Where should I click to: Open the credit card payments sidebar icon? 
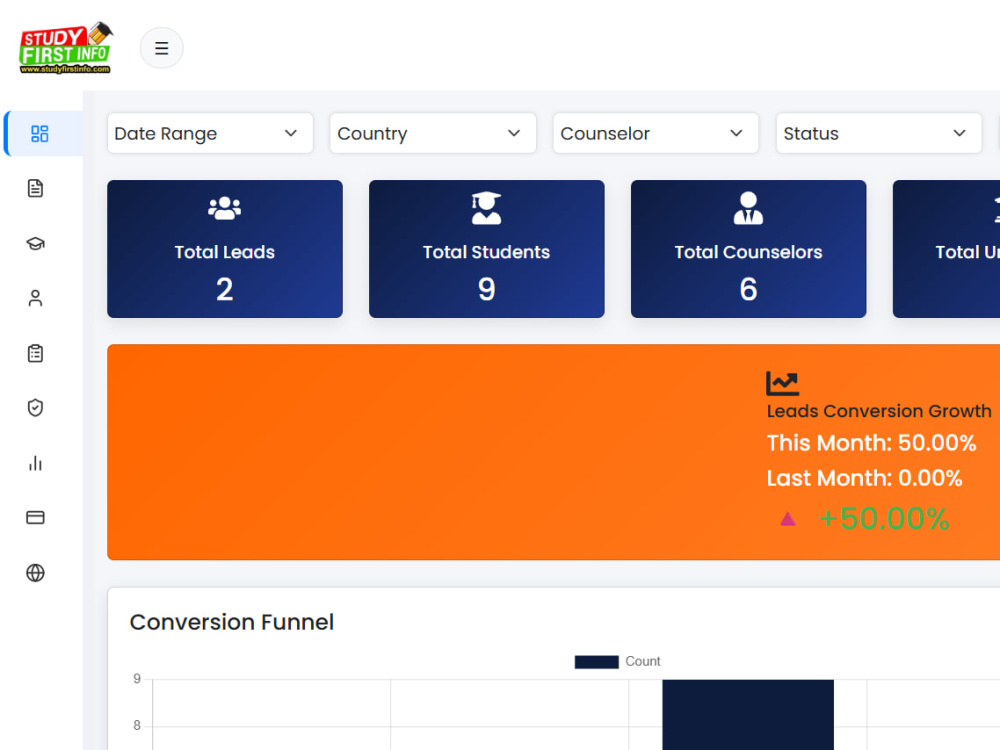tap(36, 517)
